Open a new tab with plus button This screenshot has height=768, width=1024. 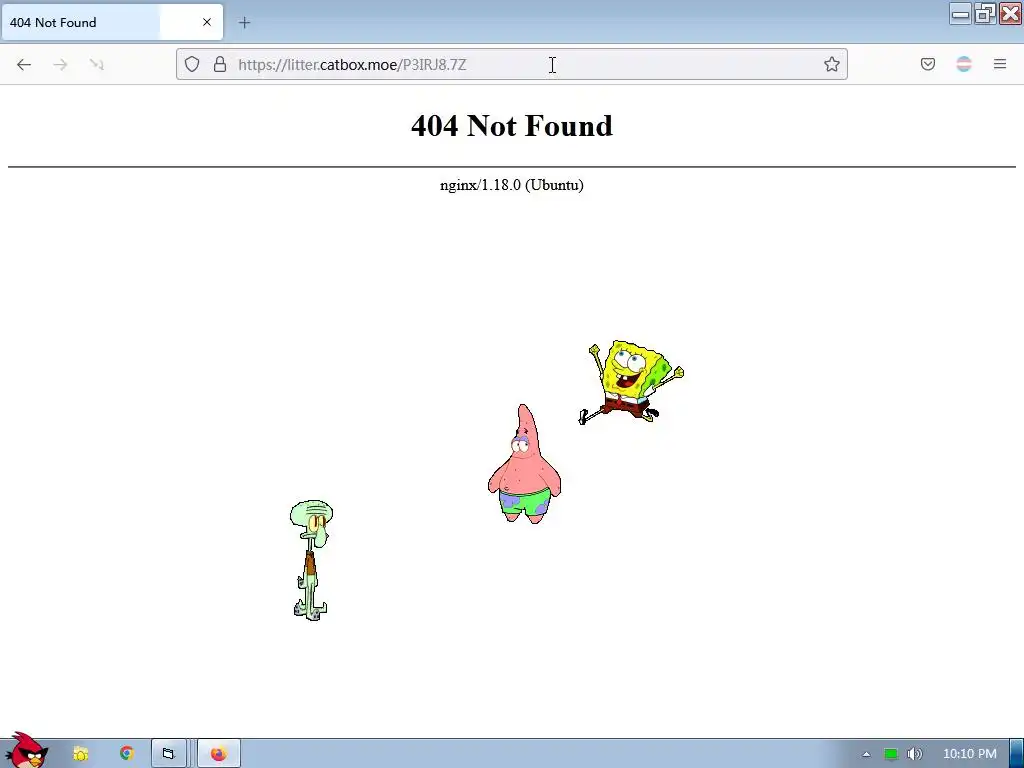244,23
